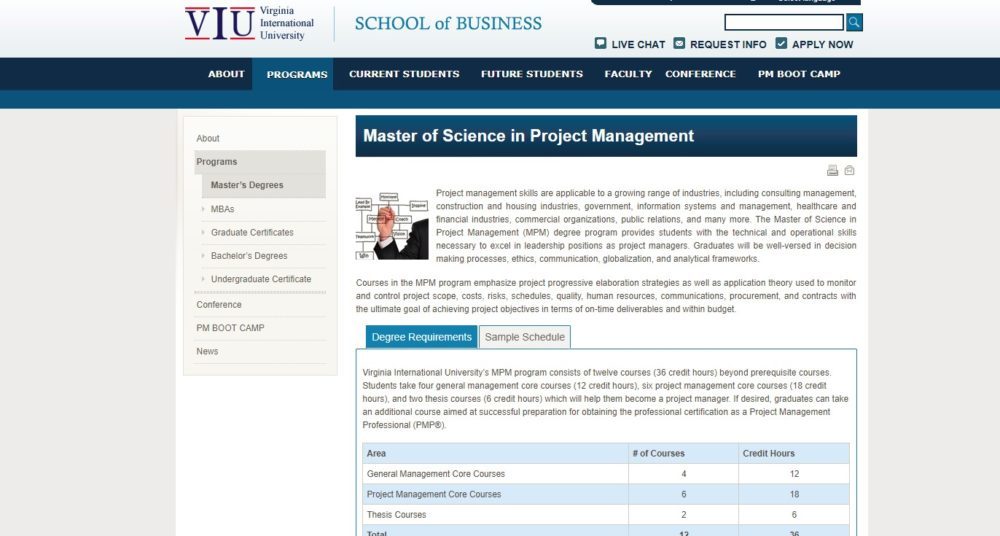Click the Apply Now checkmark icon
This screenshot has width=1000, height=536.
pos(781,44)
